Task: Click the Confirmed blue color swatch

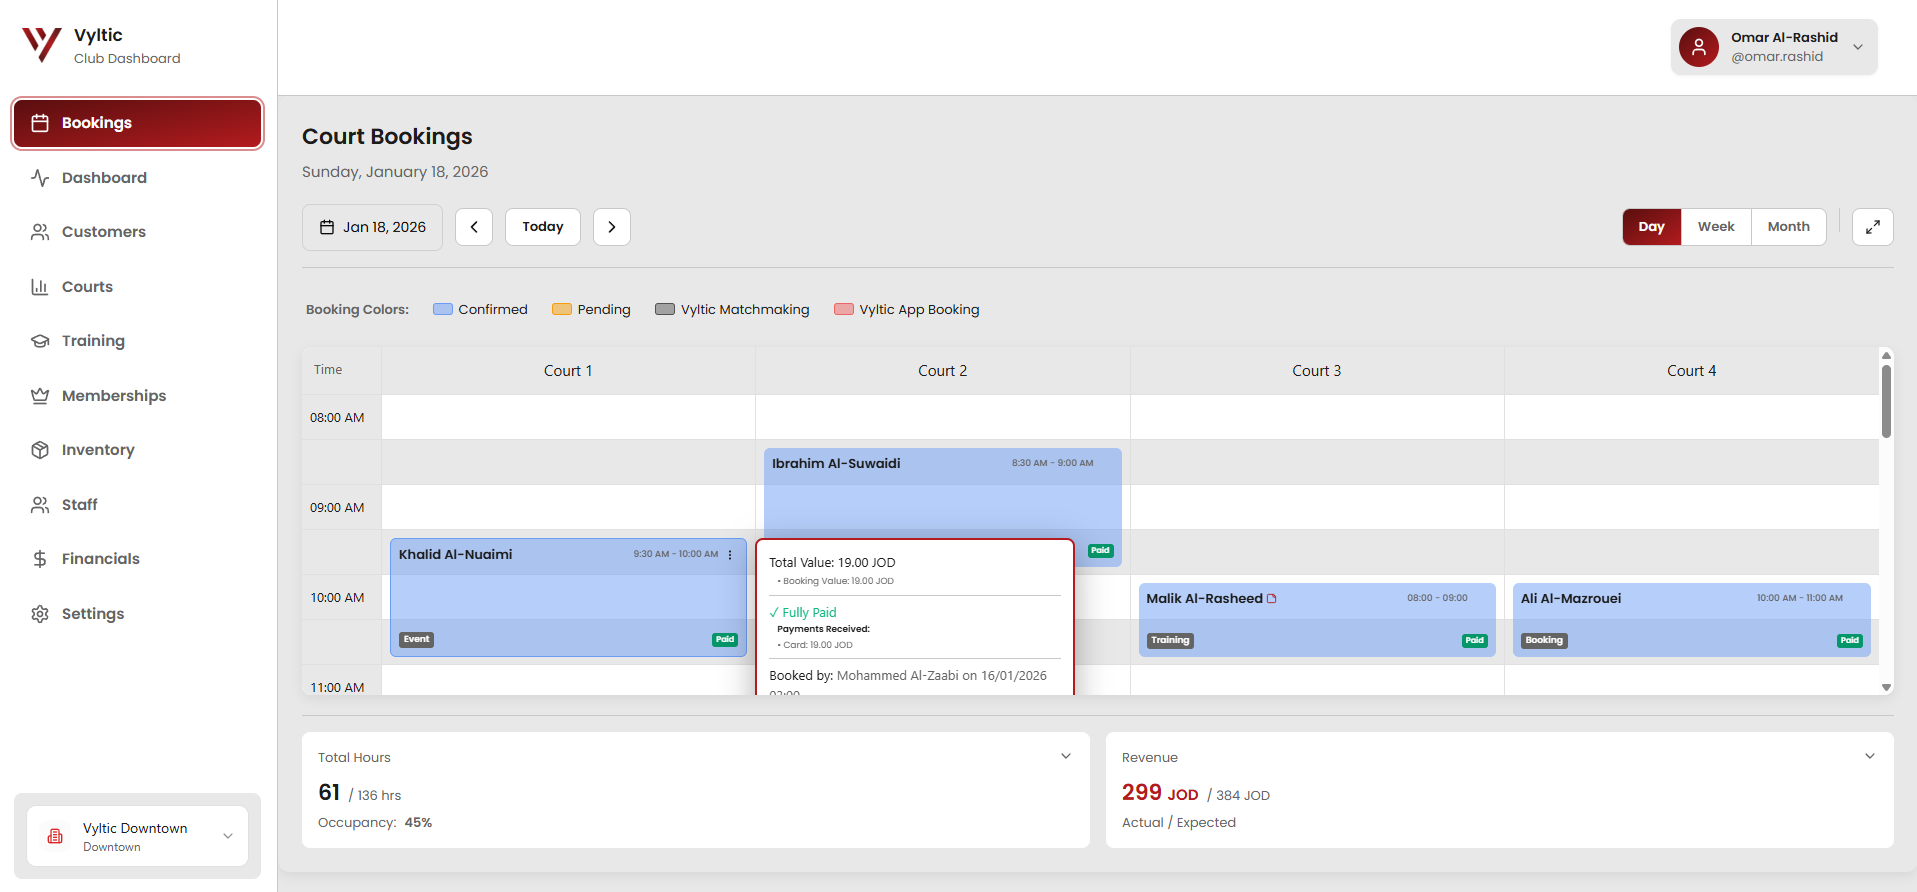Action: pos(443,310)
